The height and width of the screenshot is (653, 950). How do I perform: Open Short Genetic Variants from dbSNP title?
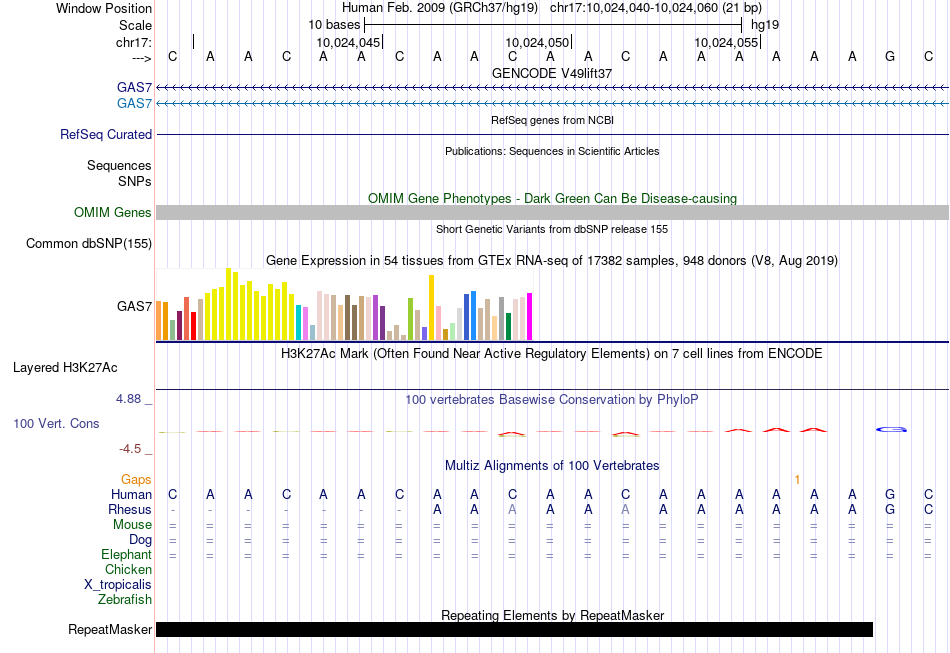click(x=552, y=229)
